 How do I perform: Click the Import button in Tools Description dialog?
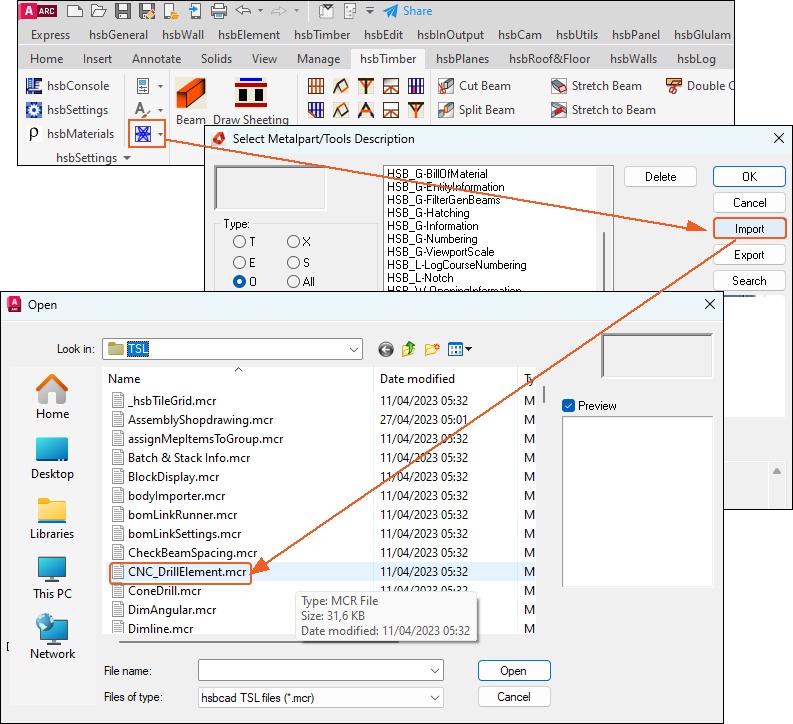click(749, 229)
